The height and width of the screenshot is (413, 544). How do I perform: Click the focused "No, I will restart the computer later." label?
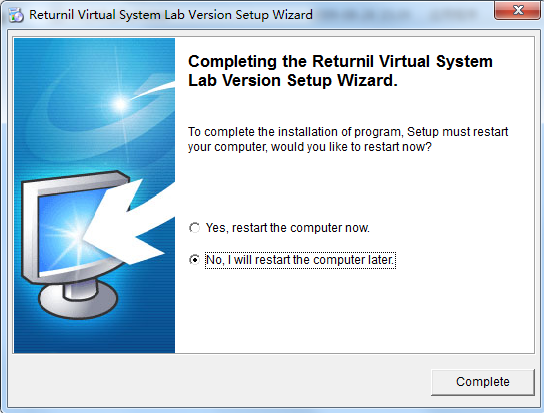click(300, 260)
